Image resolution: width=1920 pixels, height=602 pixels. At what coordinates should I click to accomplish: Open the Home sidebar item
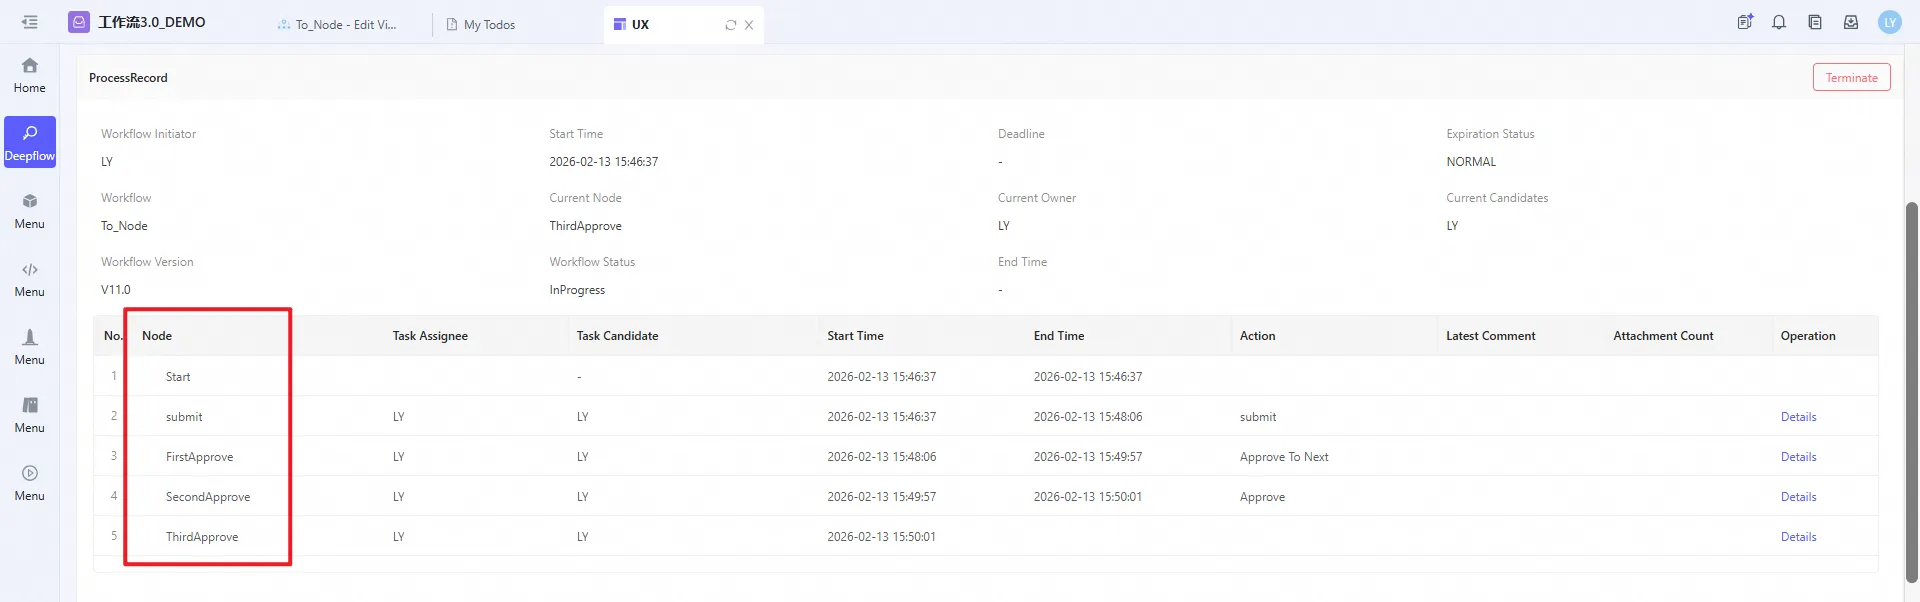pyautogui.click(x=30, y=75)
